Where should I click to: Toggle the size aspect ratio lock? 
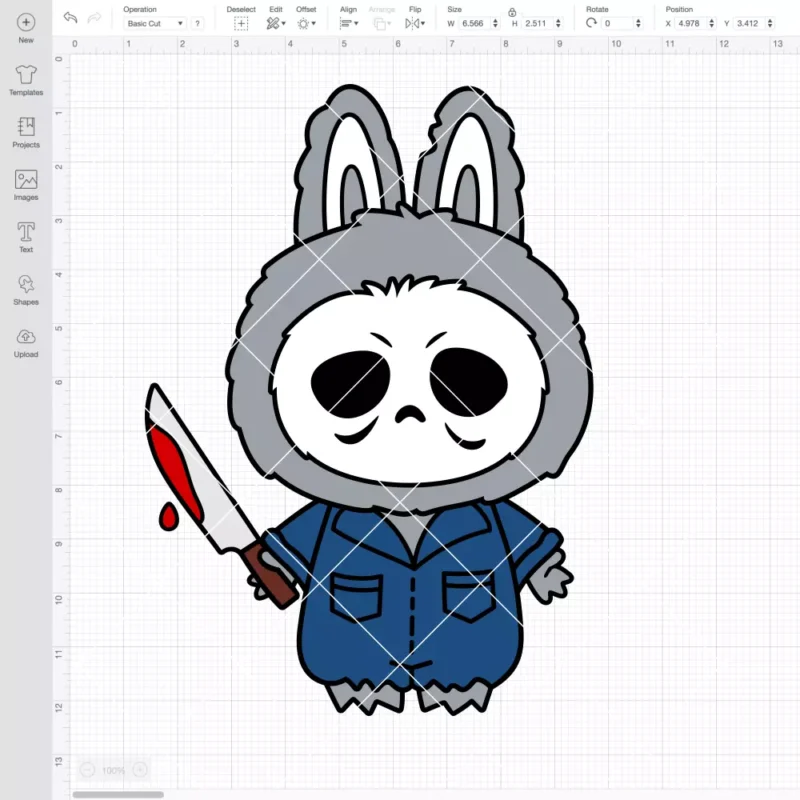coord(512,12)
